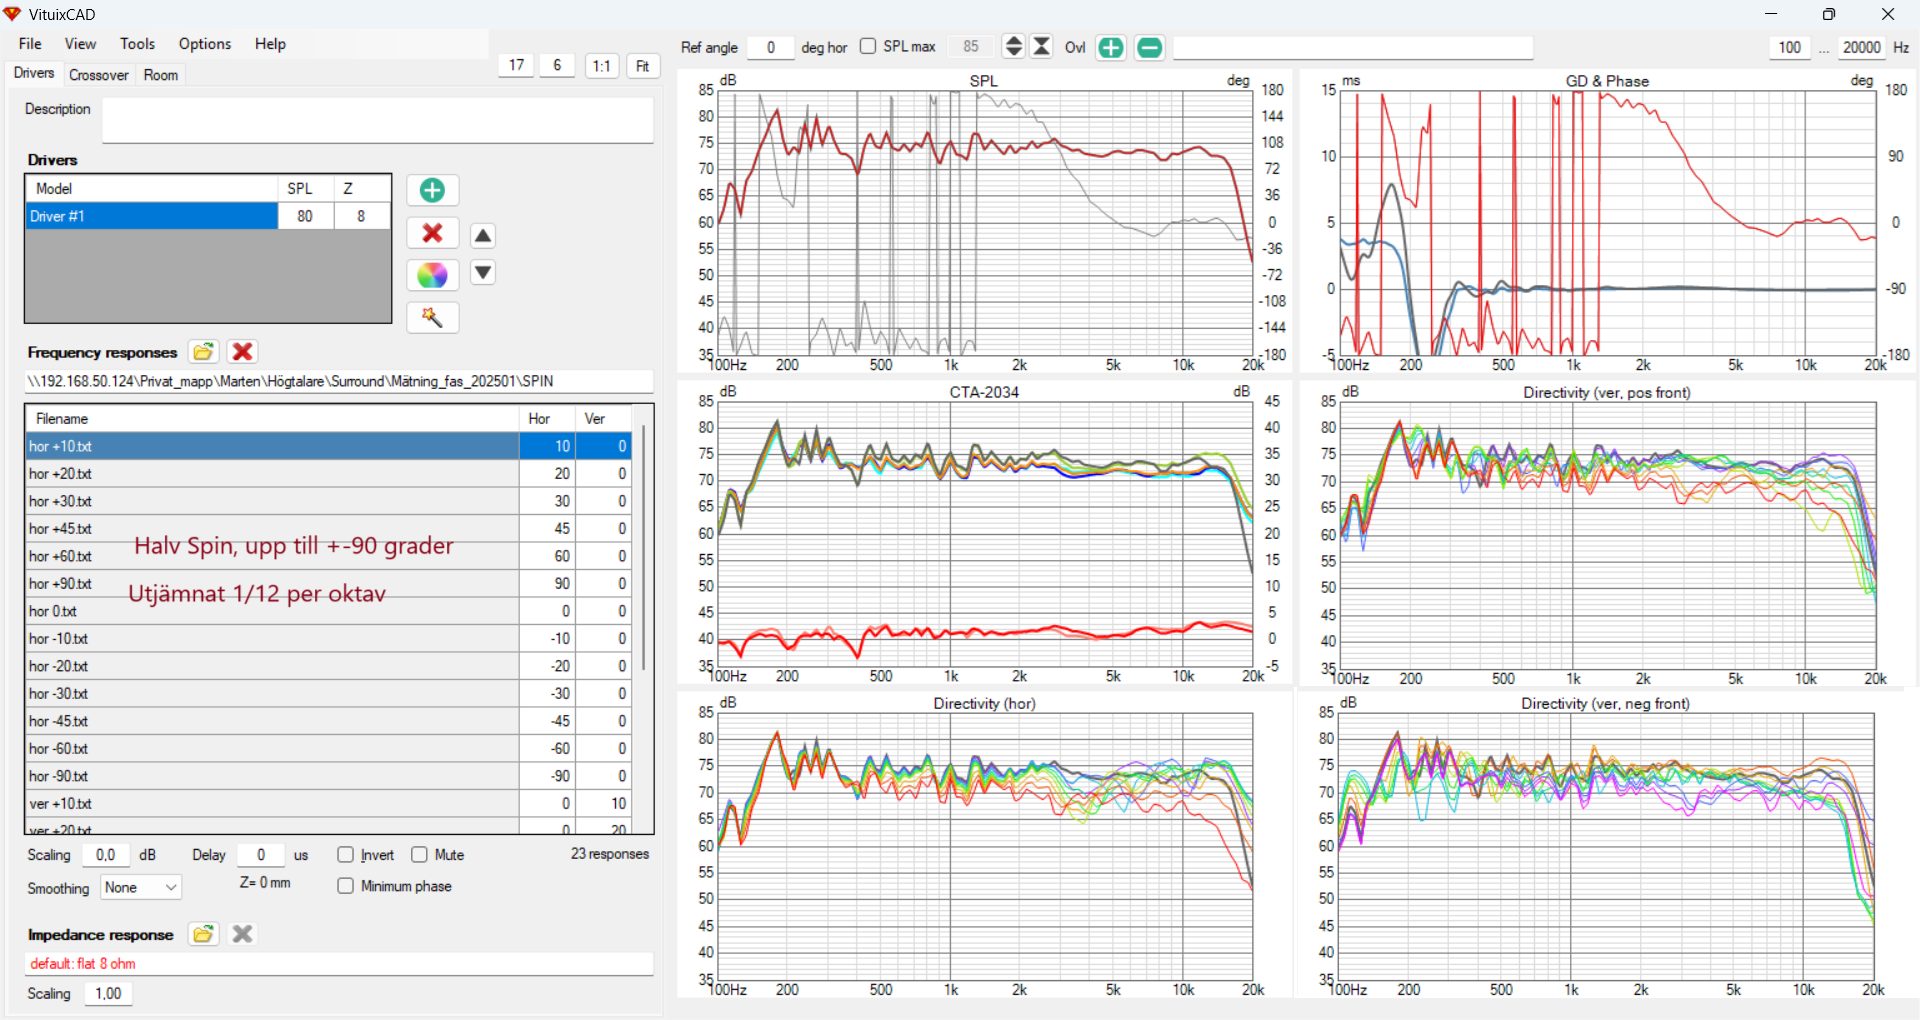The width and height of the screenshot is (1920, 1020).
Task: Select the hor +30.txt response row
Action: (x=328, y=501)
